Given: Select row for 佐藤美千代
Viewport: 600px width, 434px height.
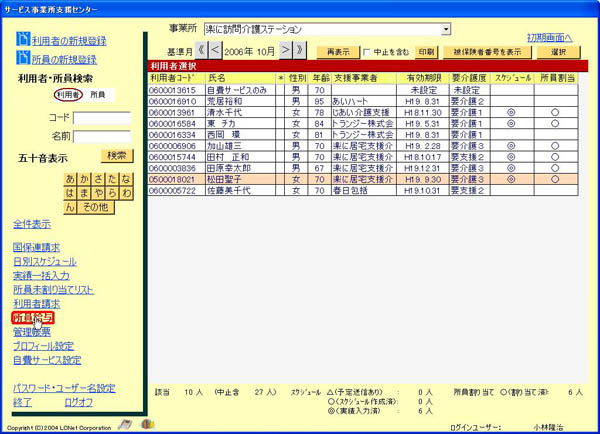Looking at the screenshot, I should pyautogui.click(x=363, y=190).
